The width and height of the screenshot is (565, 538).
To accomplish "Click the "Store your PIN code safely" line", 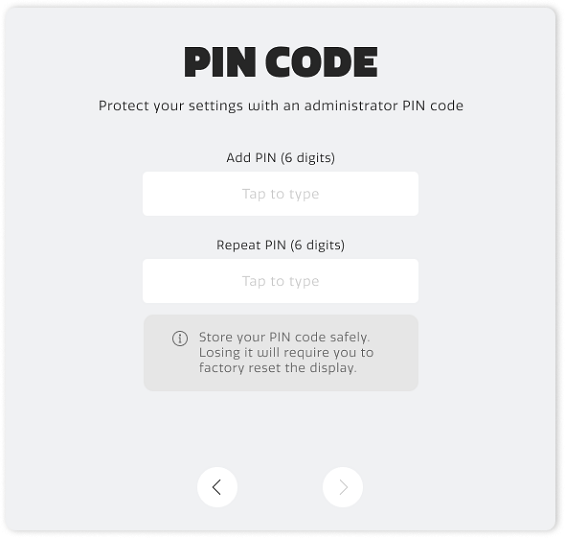I will 284,337.
